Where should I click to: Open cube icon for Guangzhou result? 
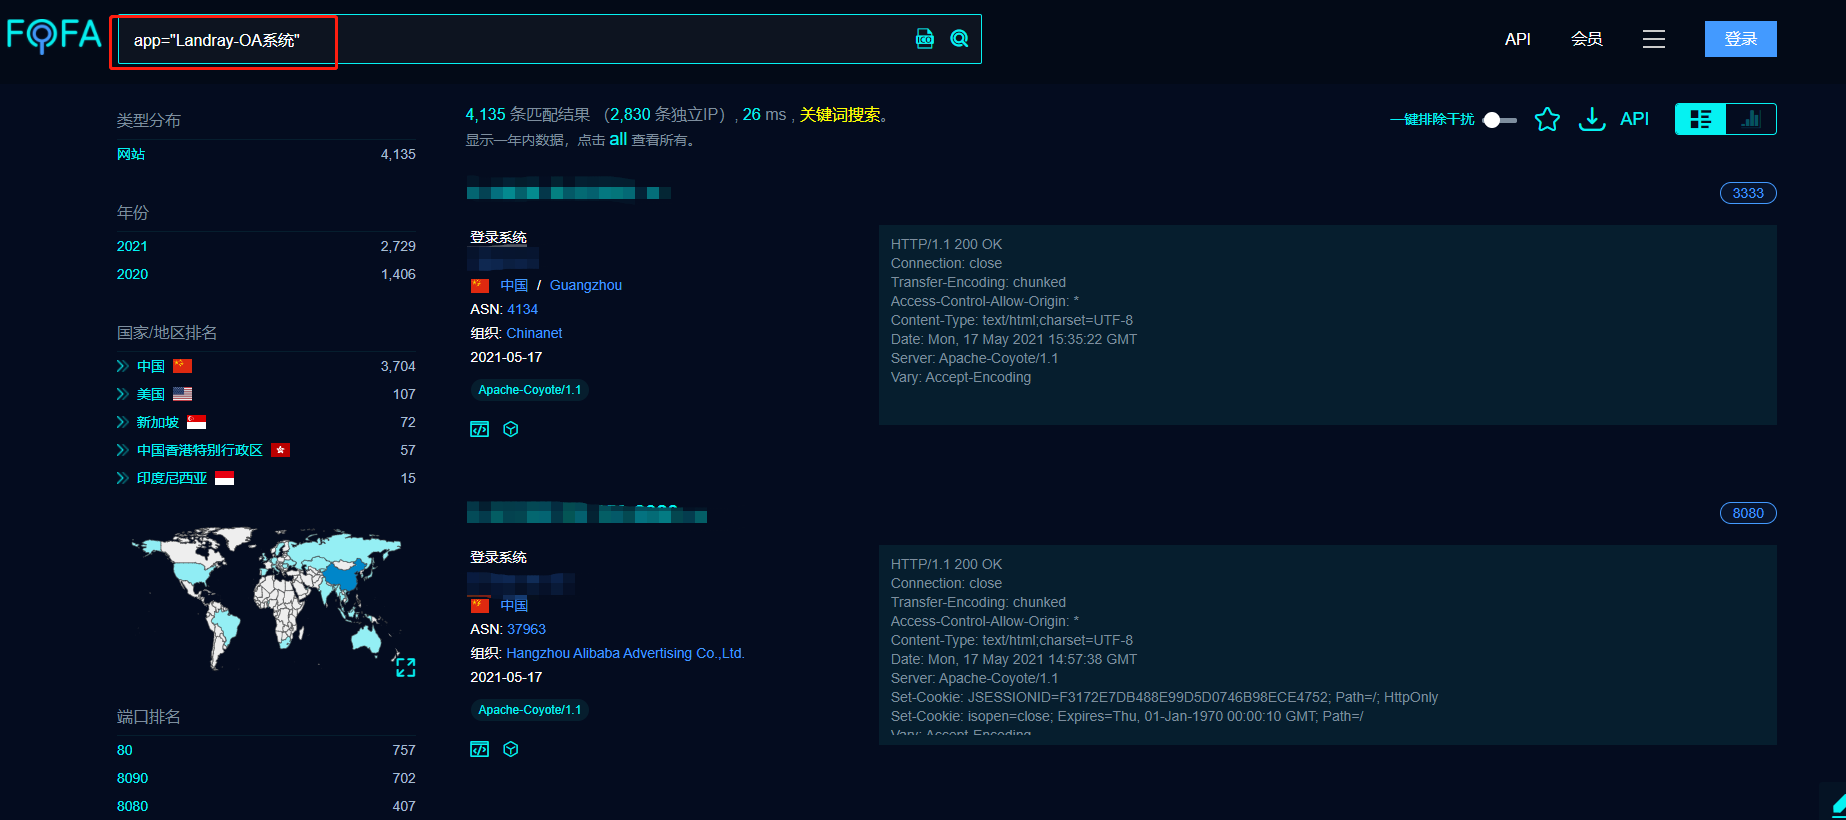point(511,429)
